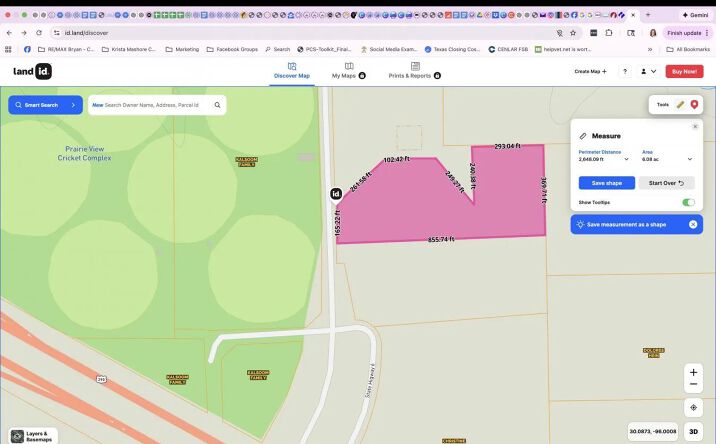Open the Texas Closing Cos bookmark
716x444 pixels.
pyautogui.click(x=452, y=49)
